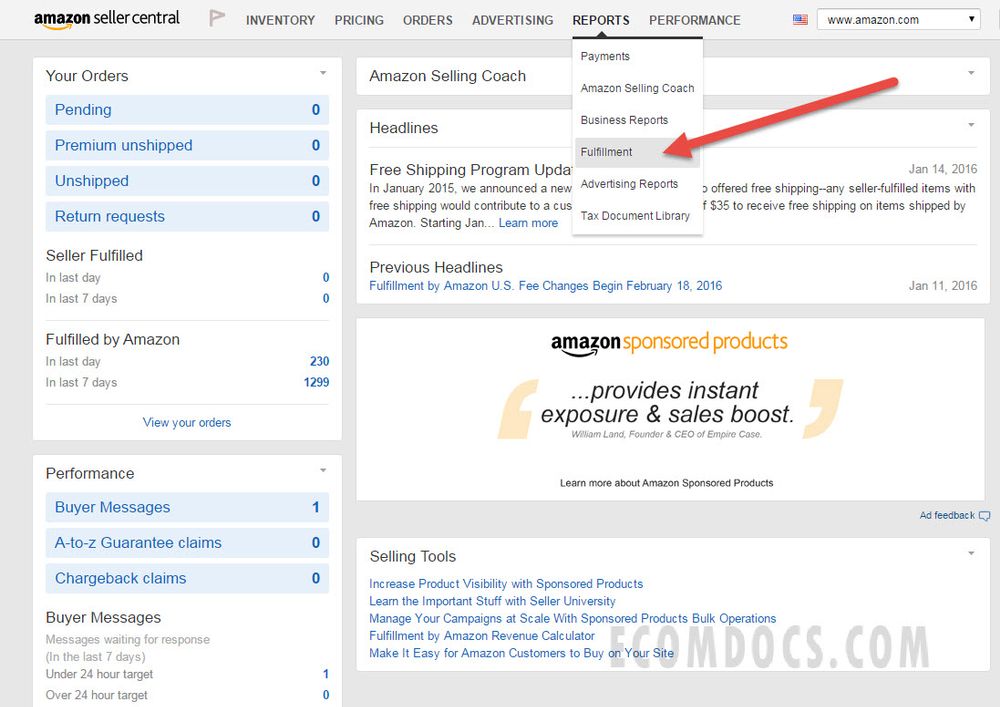Open Make It Easy for Amazon Customers link
The height and width of the screenshot is (707, 1000).
tap(521, 653)
